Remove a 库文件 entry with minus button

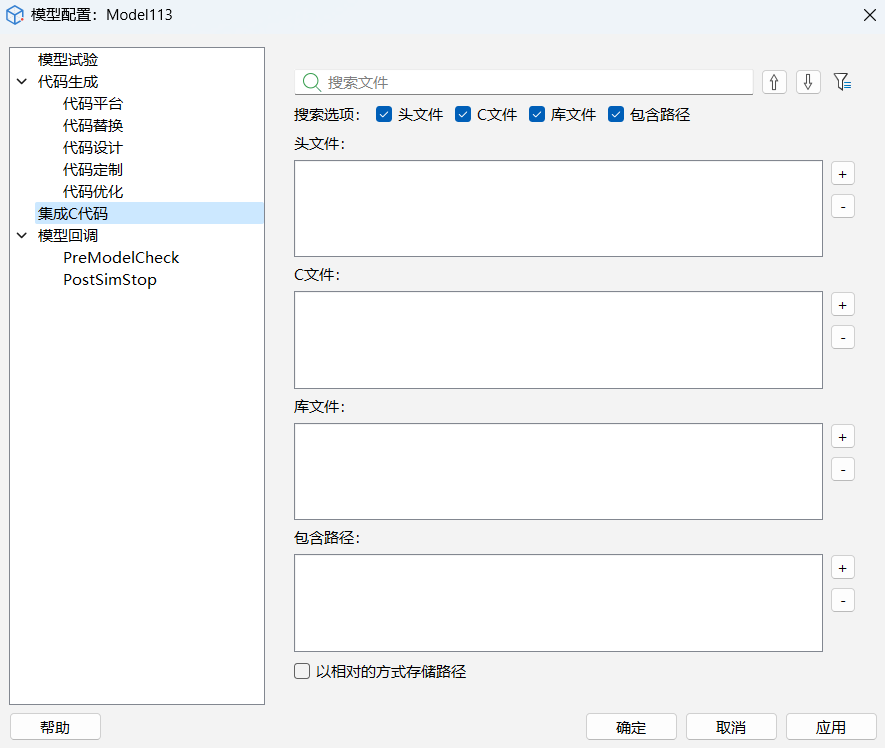pyautogui.click(x=843, y=469)
